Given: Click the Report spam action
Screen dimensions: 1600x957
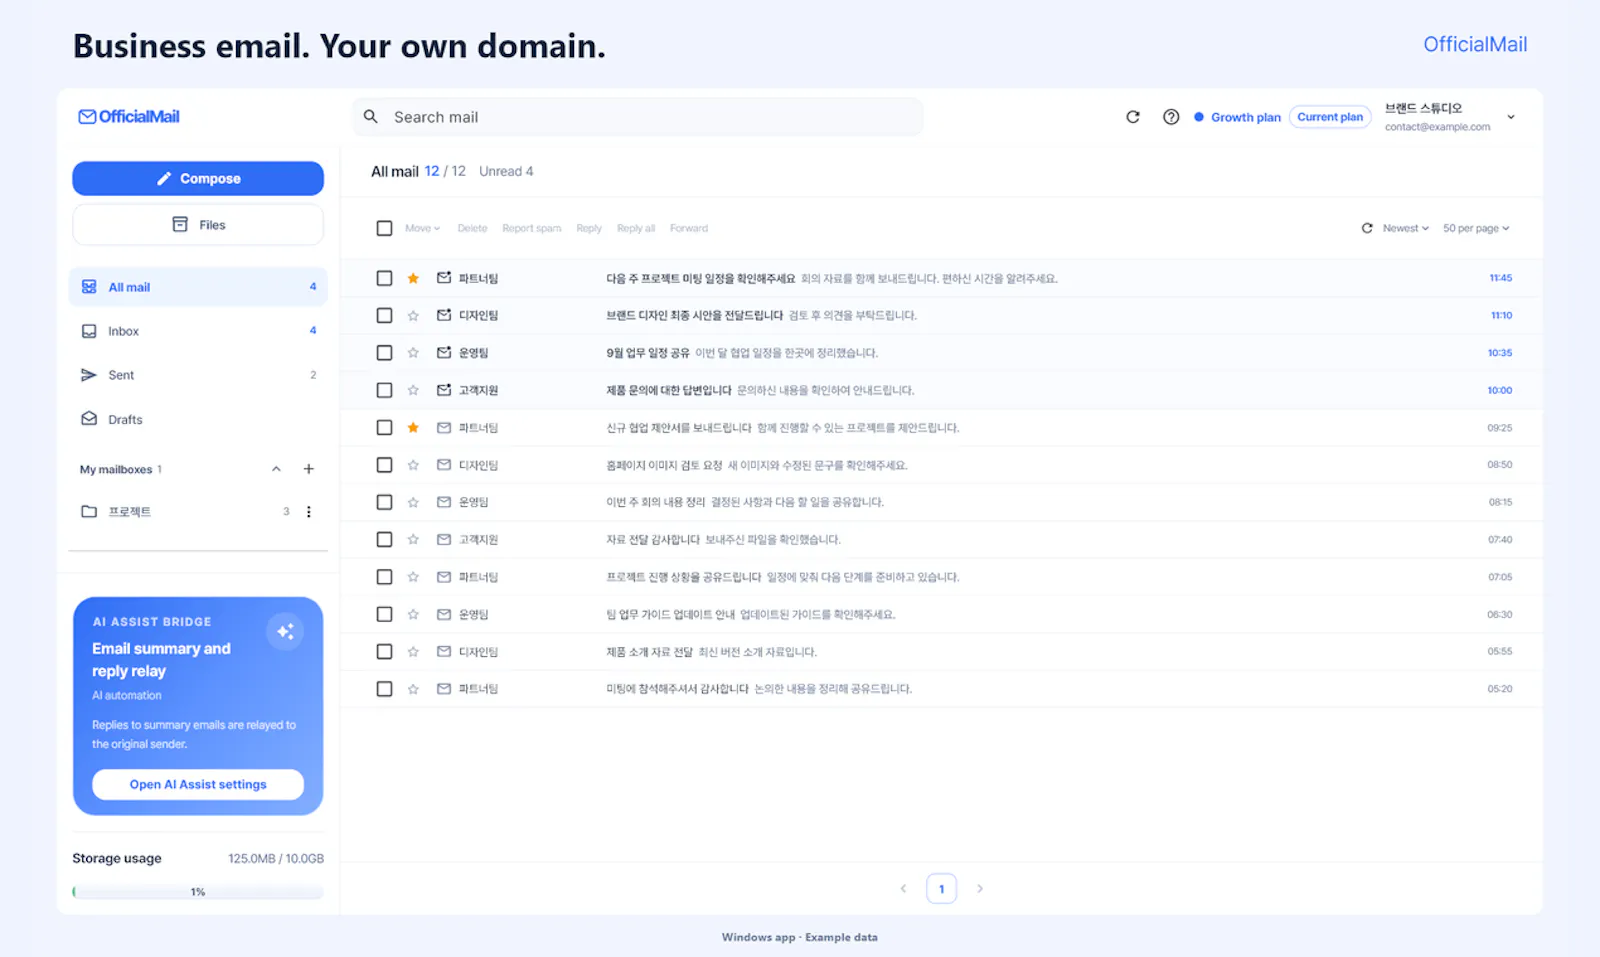Looking at the screenshot, I should click(x=531, y=228).
